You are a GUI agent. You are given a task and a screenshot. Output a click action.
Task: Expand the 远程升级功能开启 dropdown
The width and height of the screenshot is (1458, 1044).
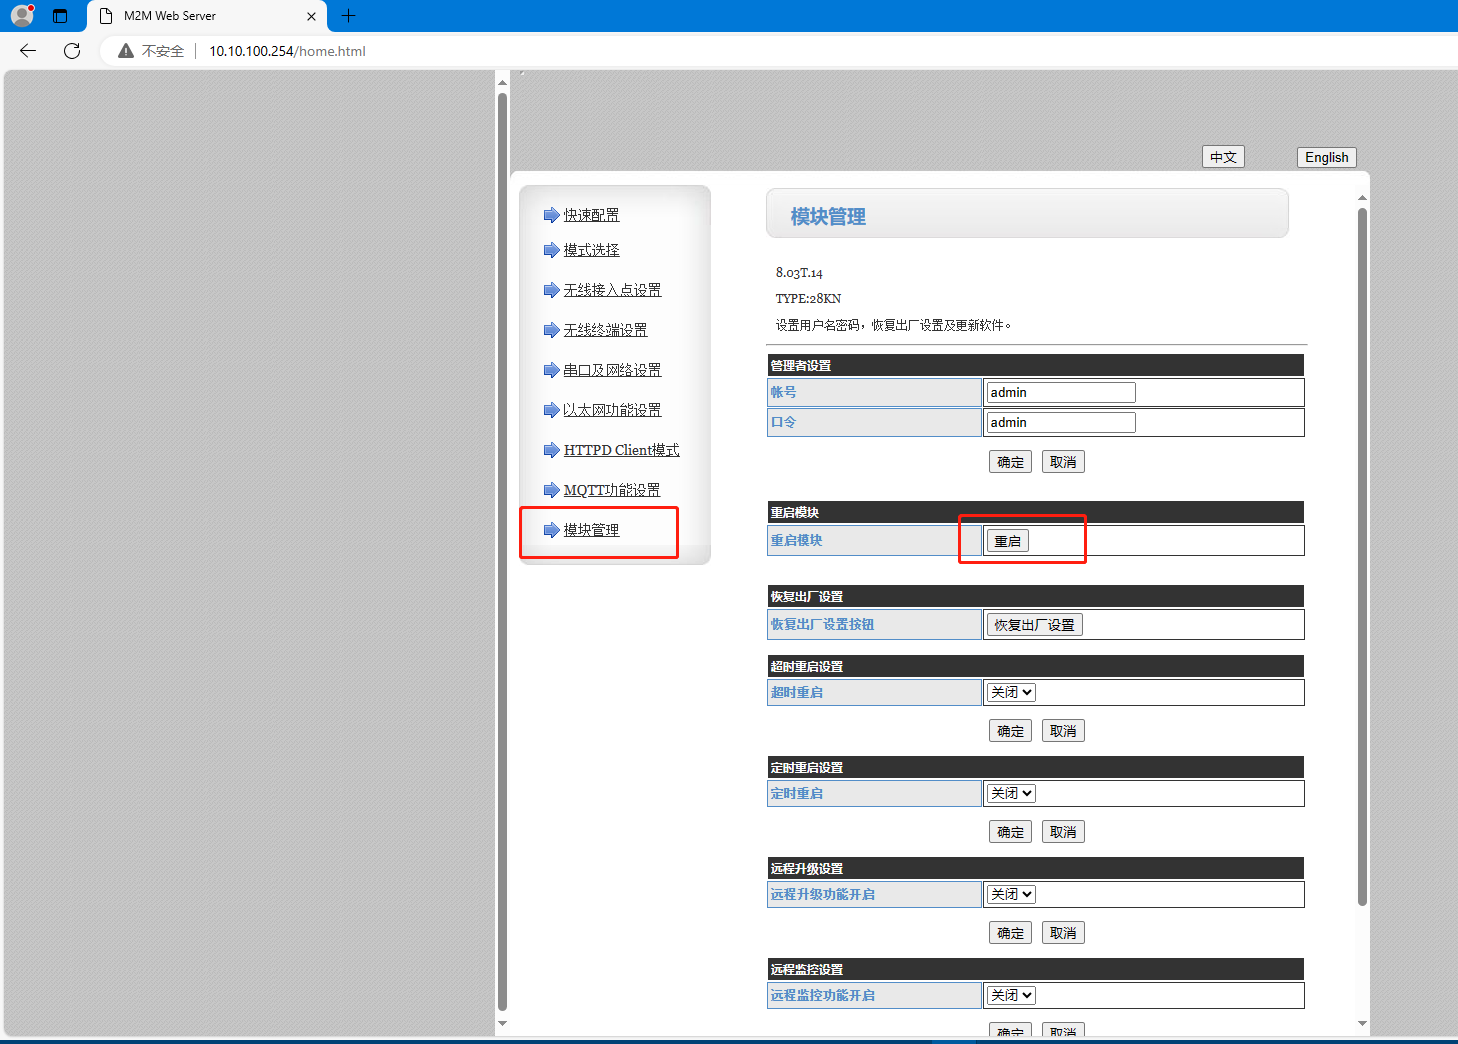click(1011, 894)
